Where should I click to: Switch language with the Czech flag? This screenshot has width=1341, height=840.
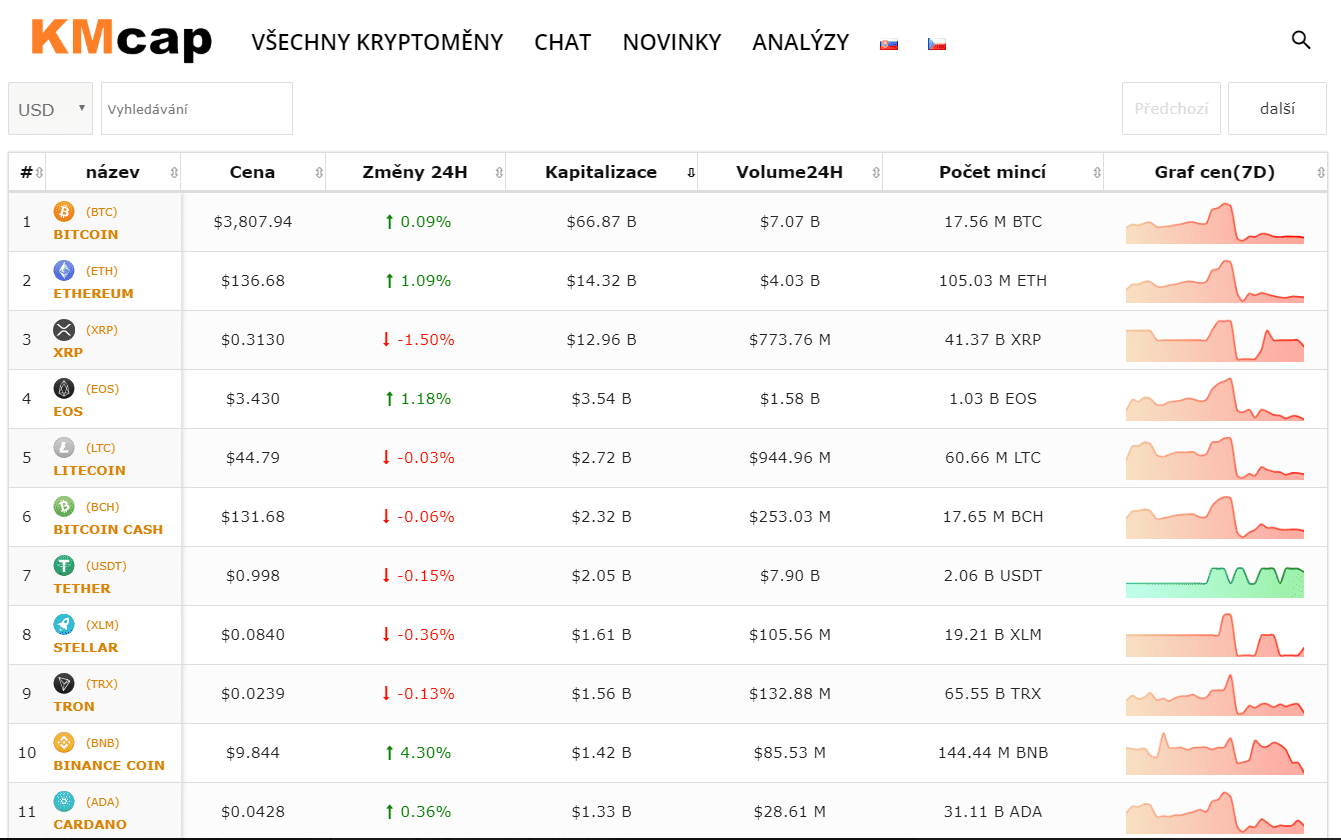[x=936, y=44]
